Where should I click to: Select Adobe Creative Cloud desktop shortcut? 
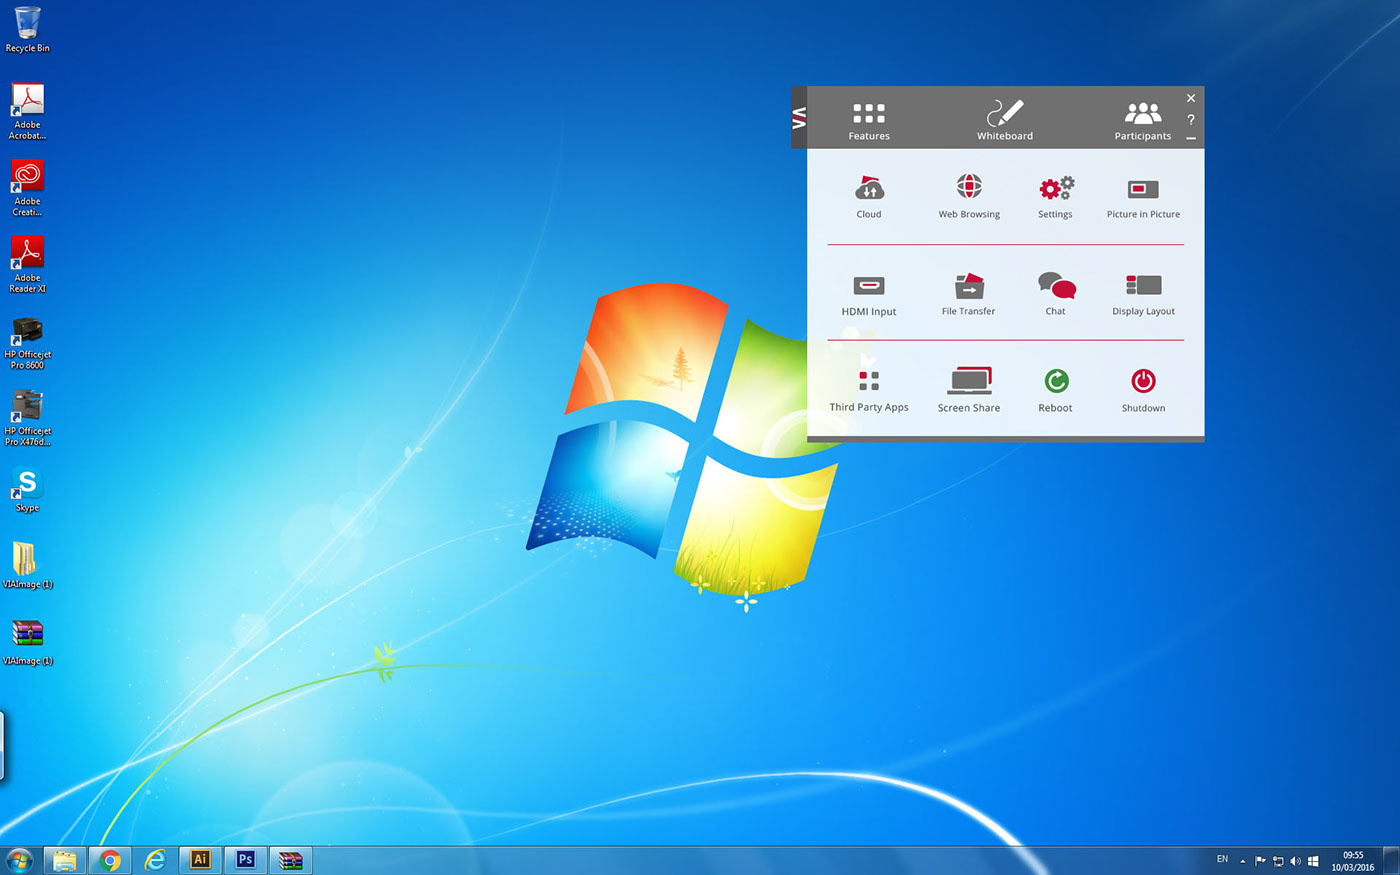(28, 188)
